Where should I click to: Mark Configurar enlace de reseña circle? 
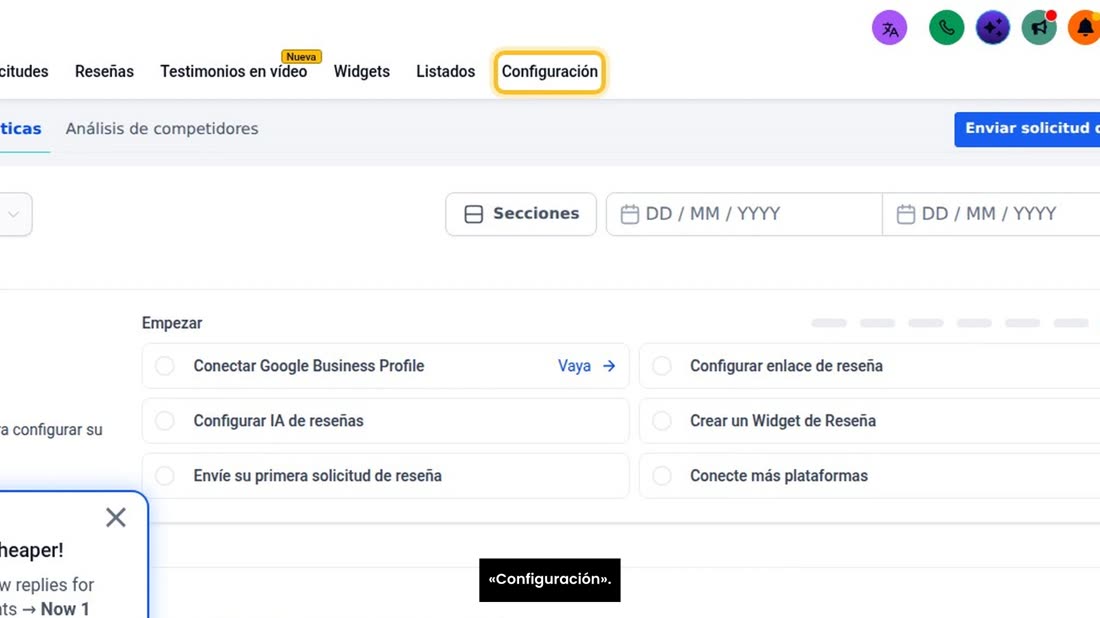(x=662, y=365)
